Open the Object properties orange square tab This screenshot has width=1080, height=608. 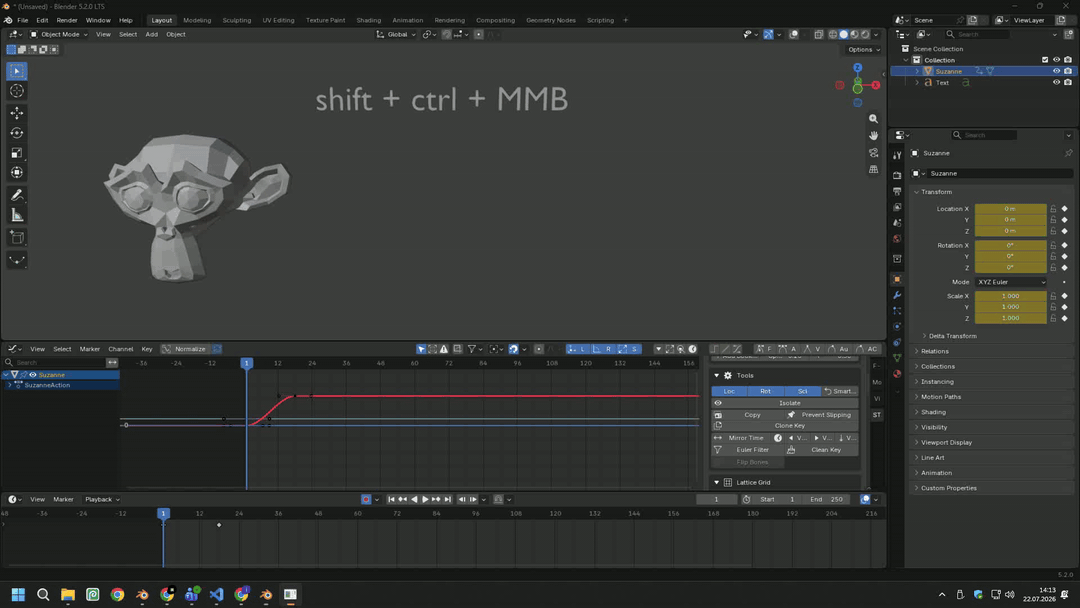[897, 279]
